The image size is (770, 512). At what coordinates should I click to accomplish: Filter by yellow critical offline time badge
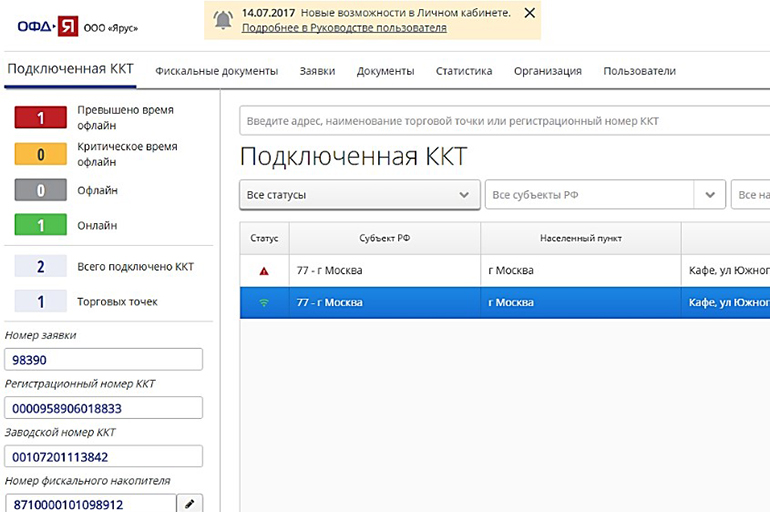41,154
